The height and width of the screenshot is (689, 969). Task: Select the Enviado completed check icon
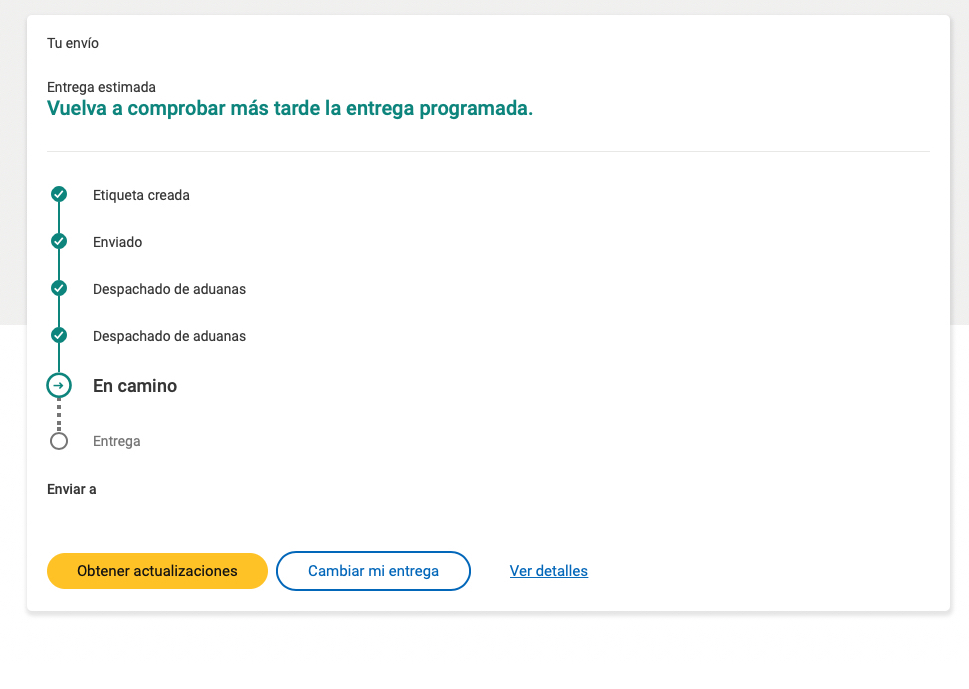tap(58, 241)
